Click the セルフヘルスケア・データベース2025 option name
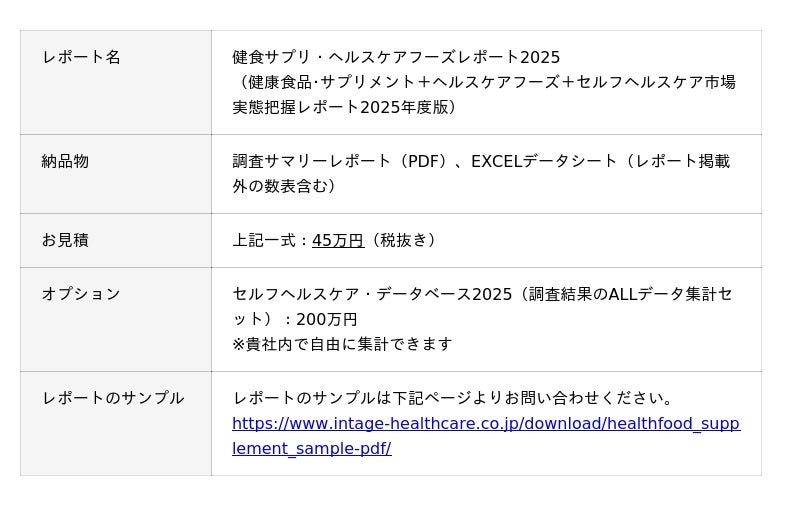 [372, 294]
